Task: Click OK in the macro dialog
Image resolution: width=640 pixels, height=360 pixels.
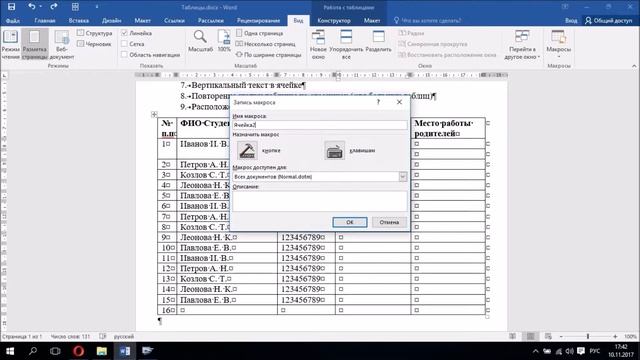Action: pyautogui.click(x=350, y=222)
